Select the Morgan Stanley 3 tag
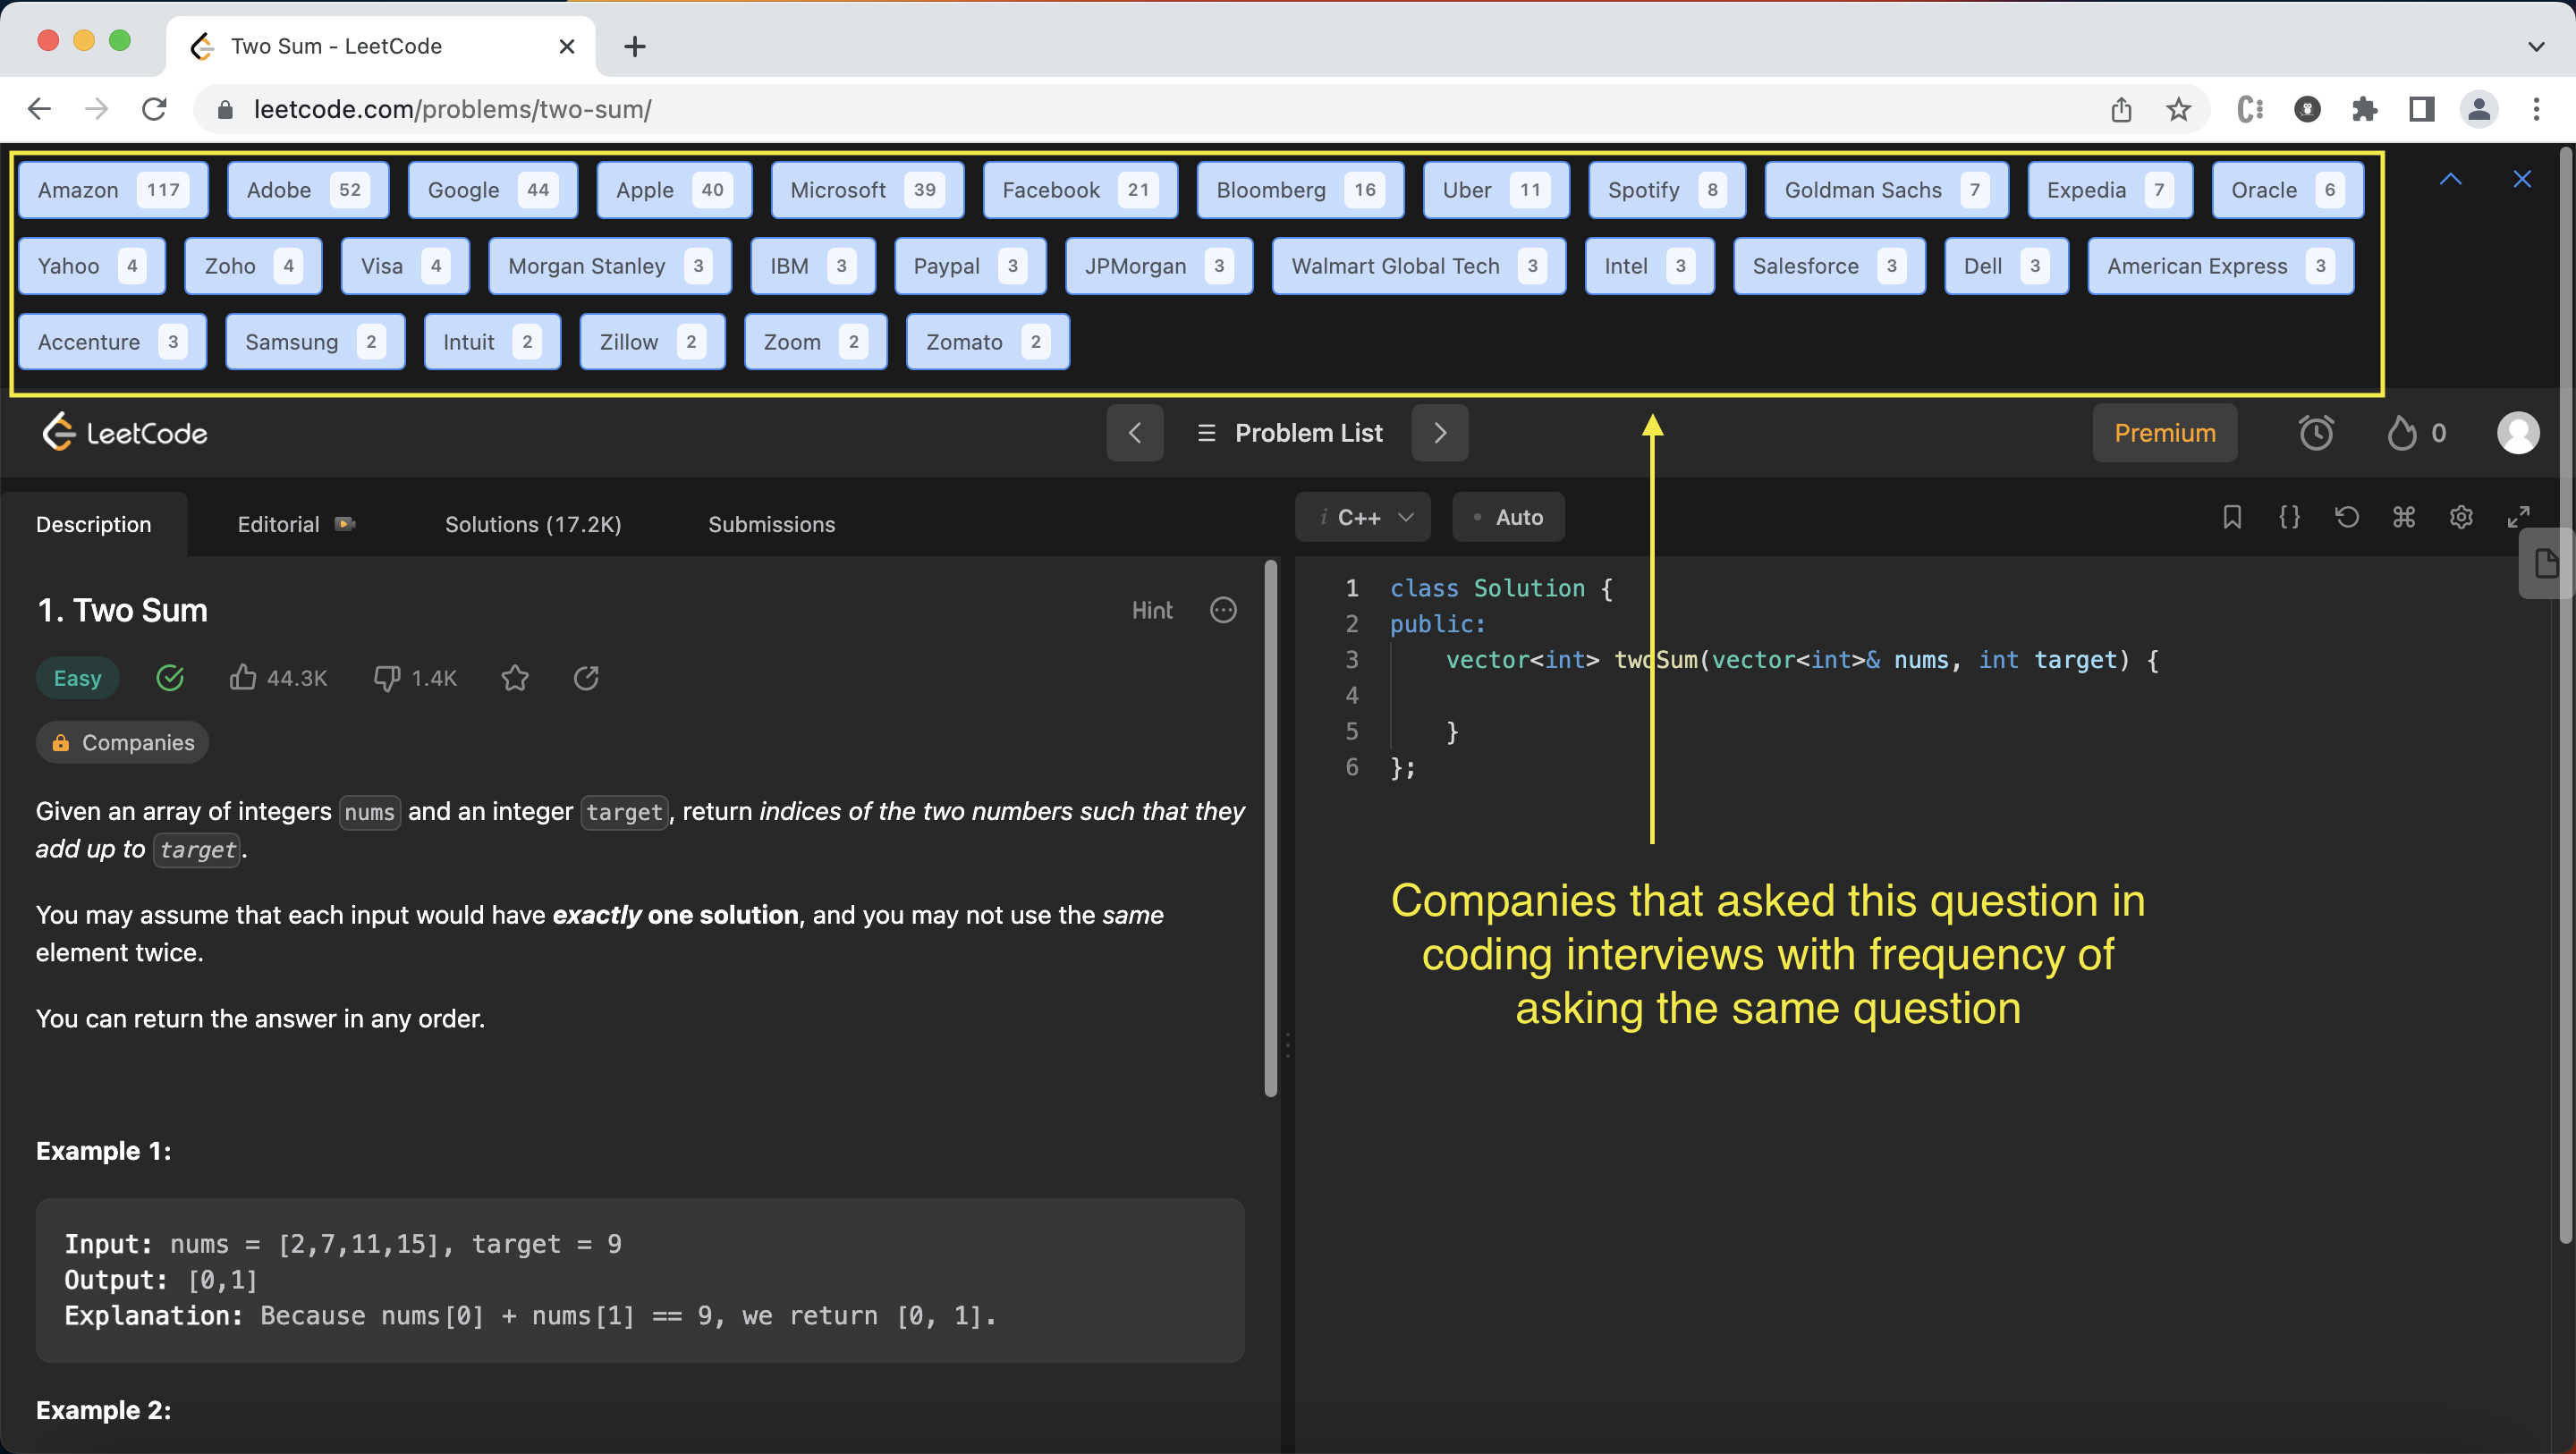2576x1454 pixels. click(x=609, y=266)
